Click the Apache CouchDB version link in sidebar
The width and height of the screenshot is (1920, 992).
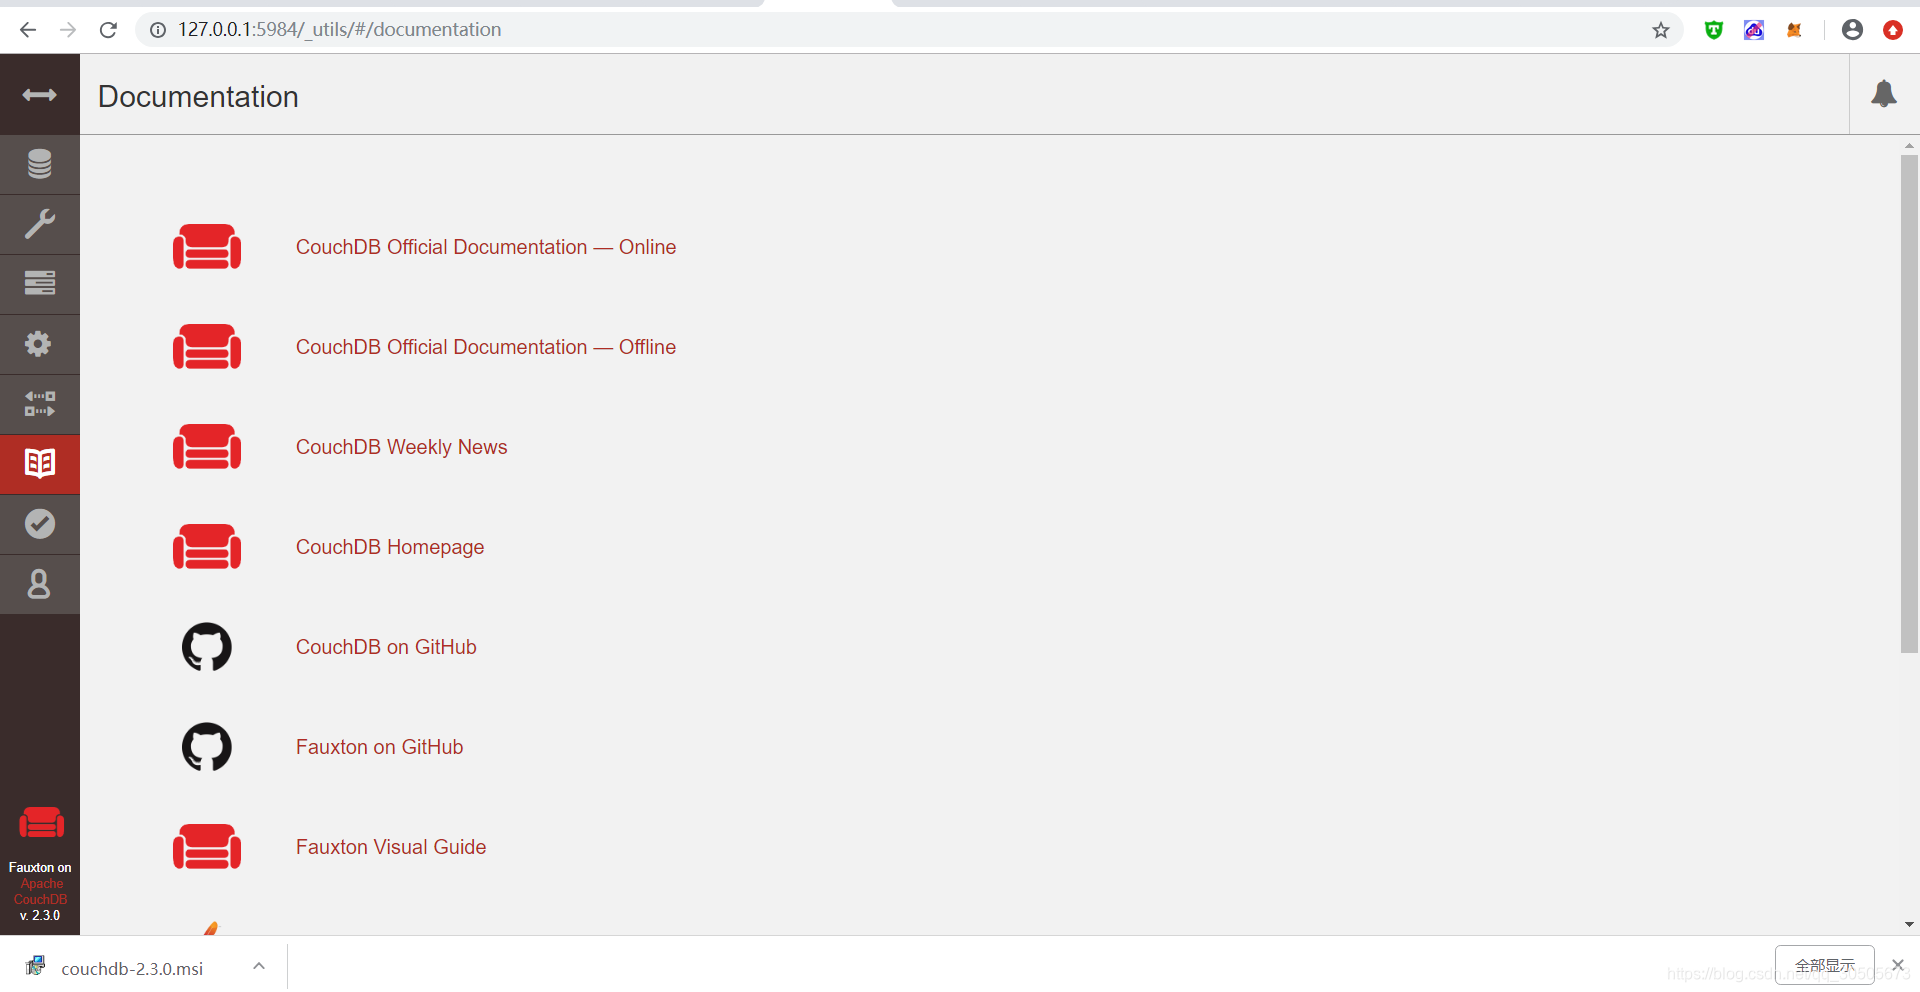tap(41, 892)
